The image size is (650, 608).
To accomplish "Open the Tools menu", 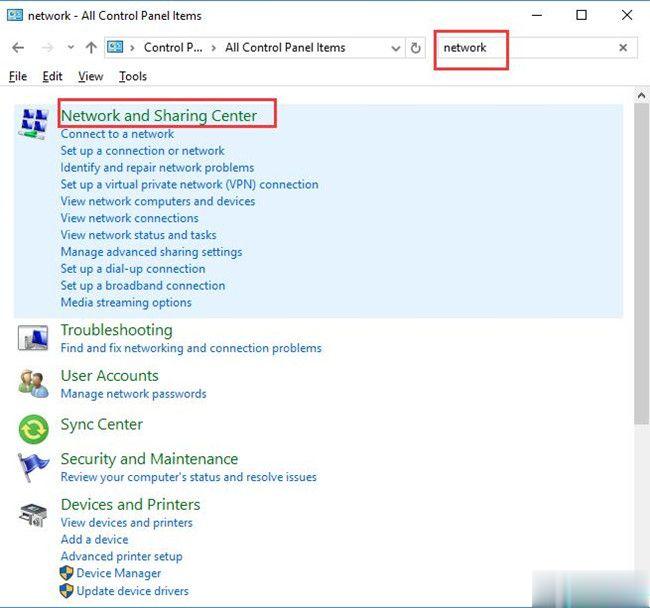I will pos(133,76).
